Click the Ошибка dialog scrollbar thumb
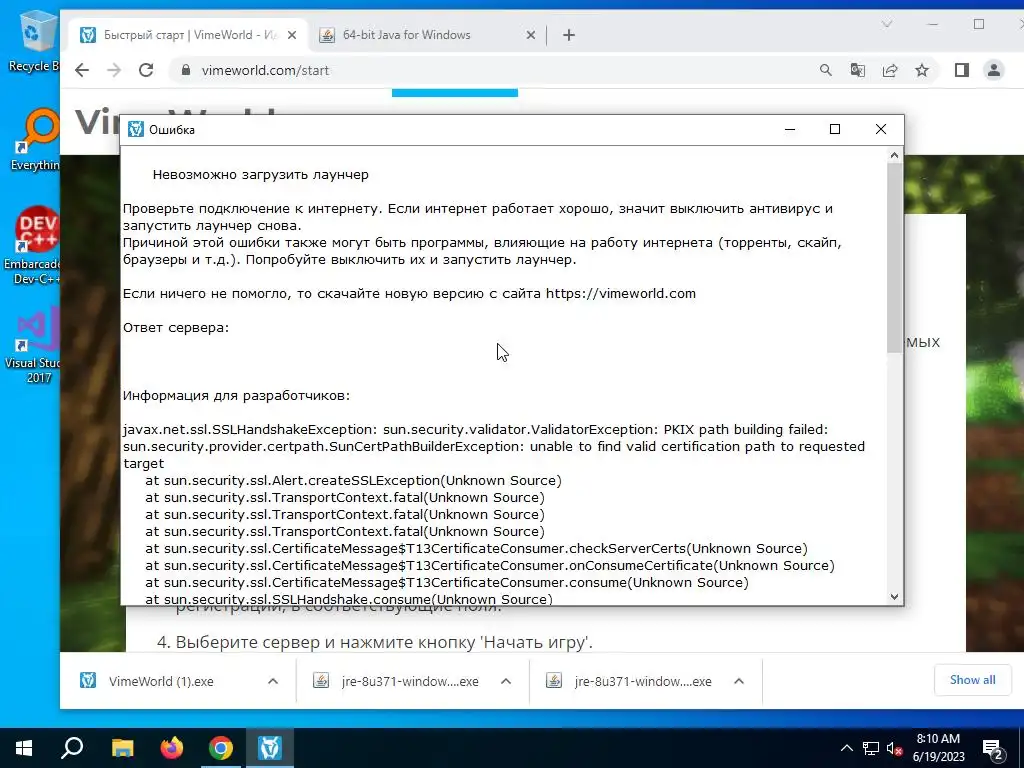Screen dimensions: 1024x768 [894, 257]
